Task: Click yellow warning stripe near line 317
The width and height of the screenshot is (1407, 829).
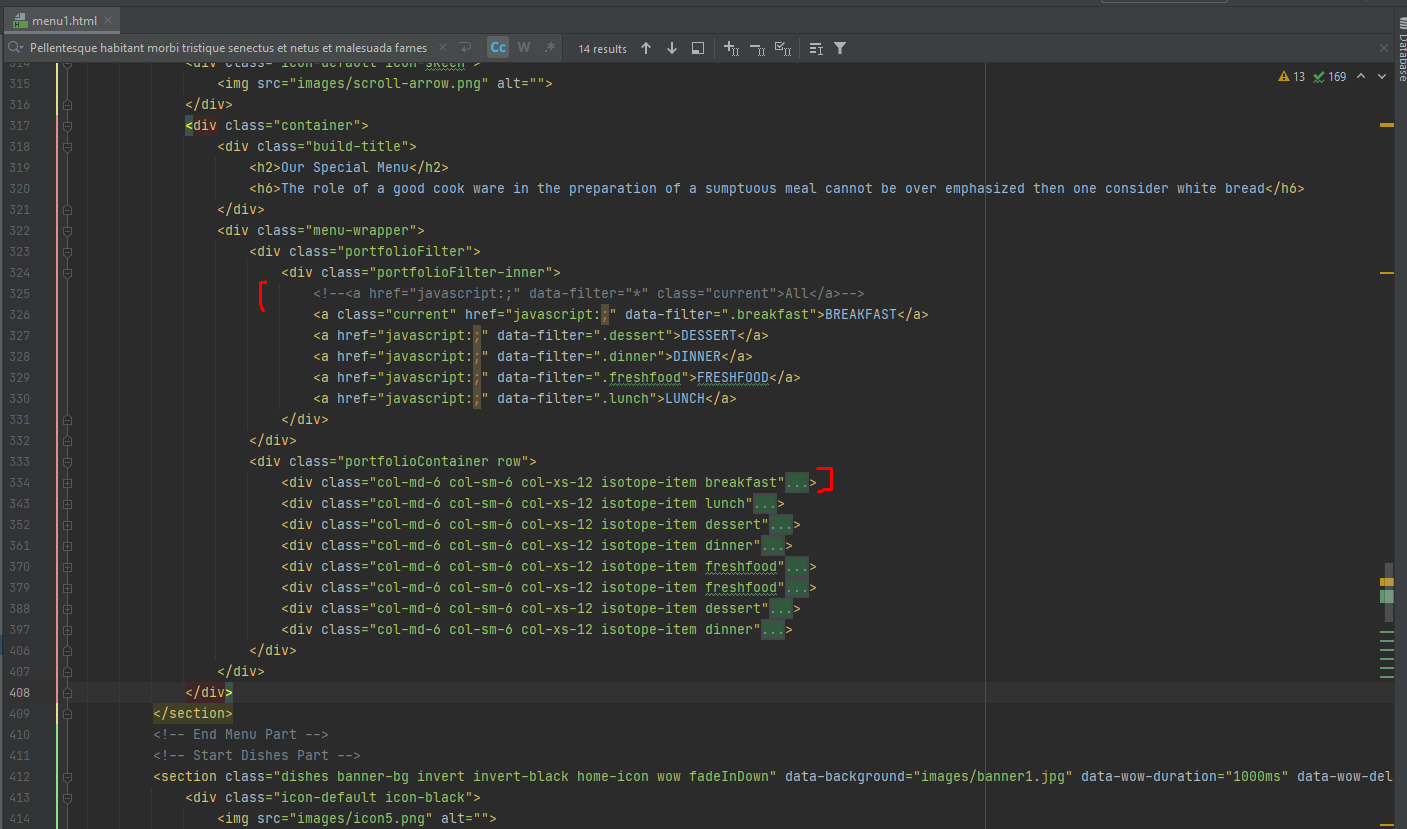Action: pyautogui.click(x=1386, y=126)
